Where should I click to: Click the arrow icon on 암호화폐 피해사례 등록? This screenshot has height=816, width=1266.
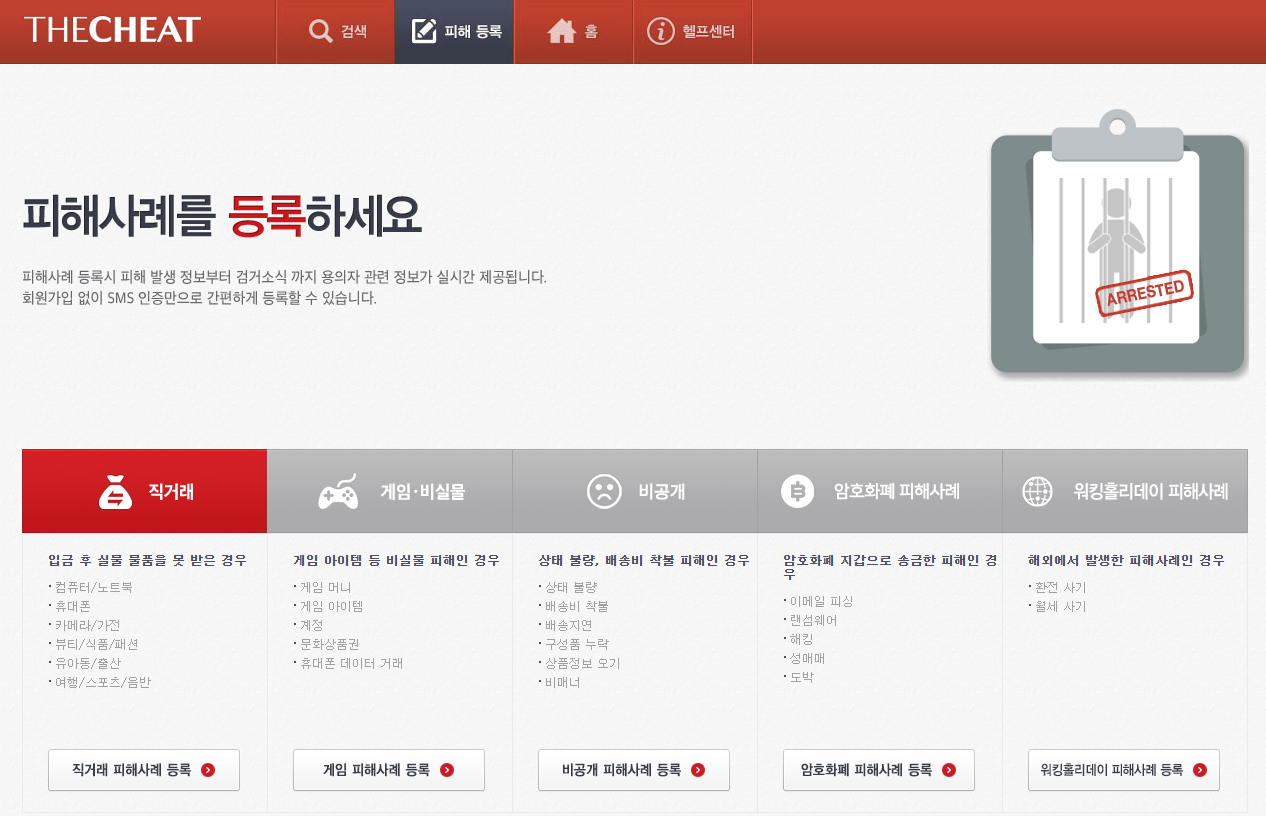coord(949,770)
